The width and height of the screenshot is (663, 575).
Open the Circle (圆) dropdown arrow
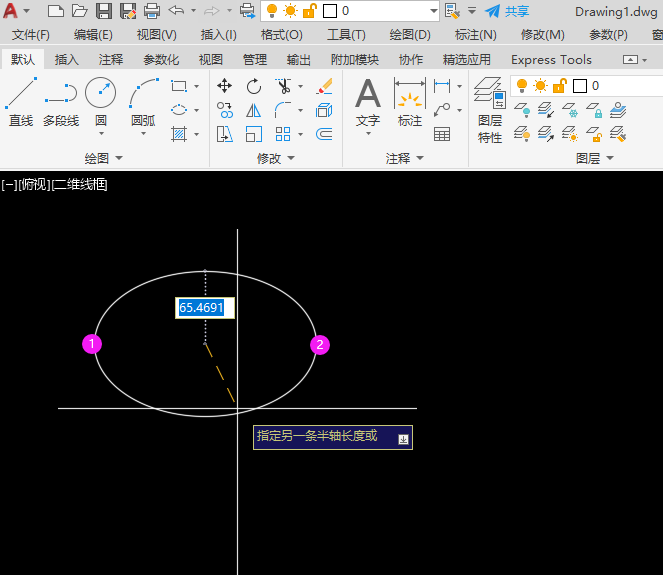[100, 134]
